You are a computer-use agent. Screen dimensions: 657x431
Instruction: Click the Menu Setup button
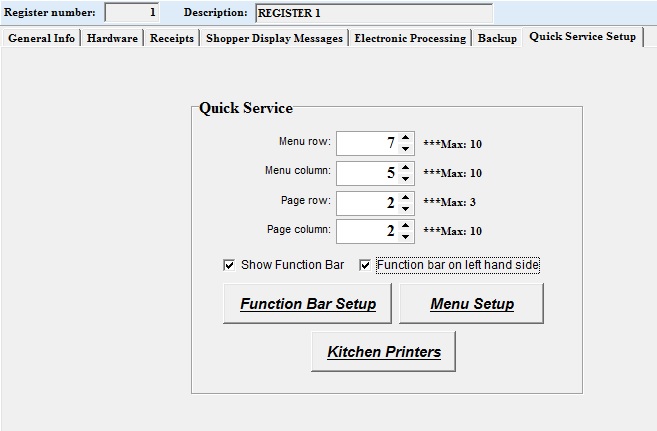point(471,304)
